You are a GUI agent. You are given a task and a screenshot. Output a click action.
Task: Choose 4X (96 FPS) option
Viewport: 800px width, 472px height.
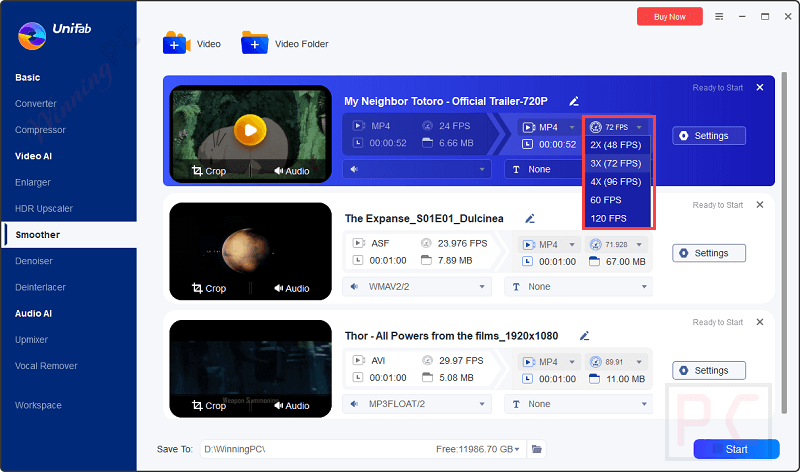(x=618, y=182)
